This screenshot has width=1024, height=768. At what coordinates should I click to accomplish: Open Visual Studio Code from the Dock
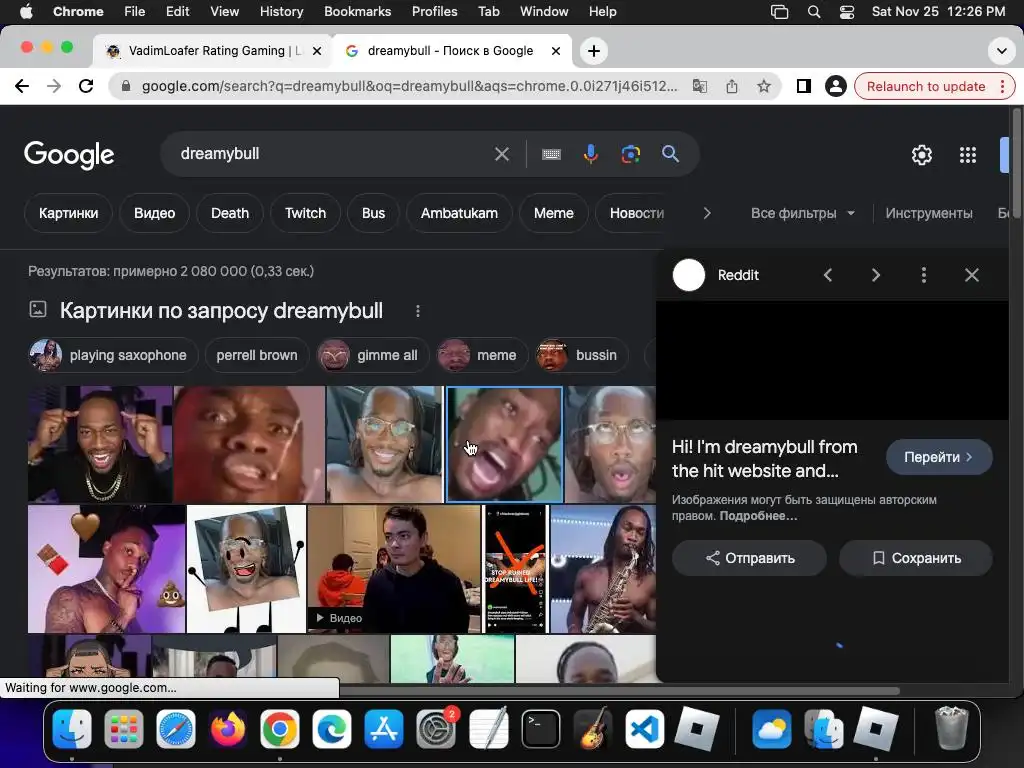click(644, 729)
